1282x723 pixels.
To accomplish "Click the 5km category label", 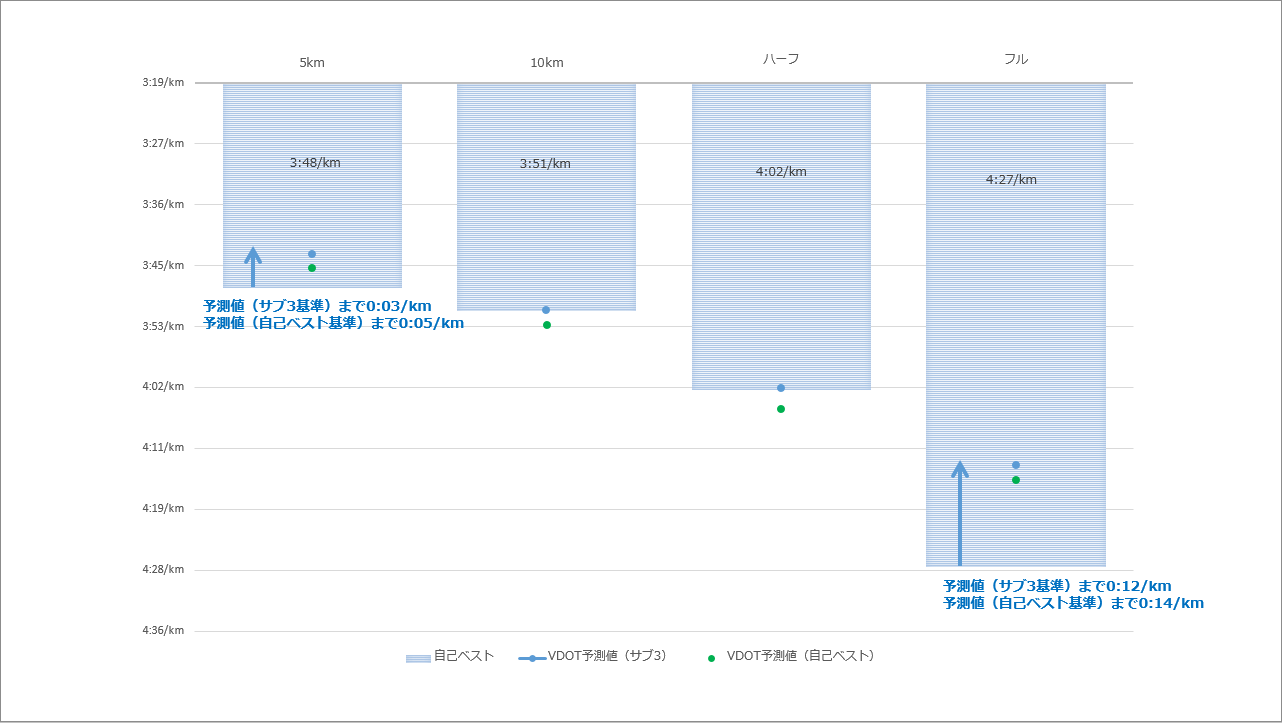I will [312, 63].
